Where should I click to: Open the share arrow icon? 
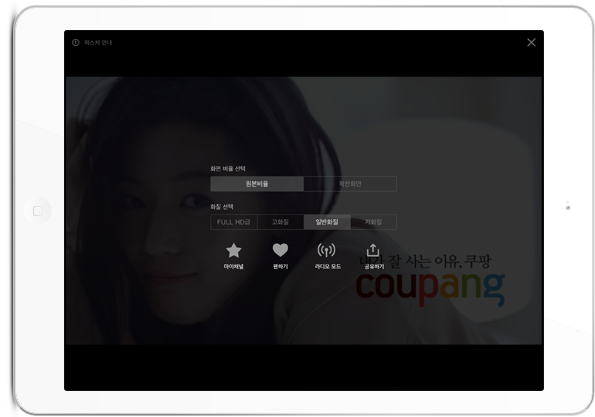[373, 250]
